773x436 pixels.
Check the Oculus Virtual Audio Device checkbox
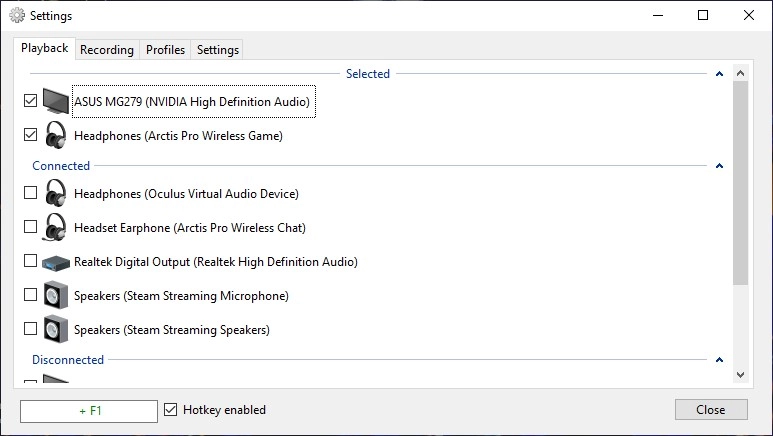(x=30, y=193)
